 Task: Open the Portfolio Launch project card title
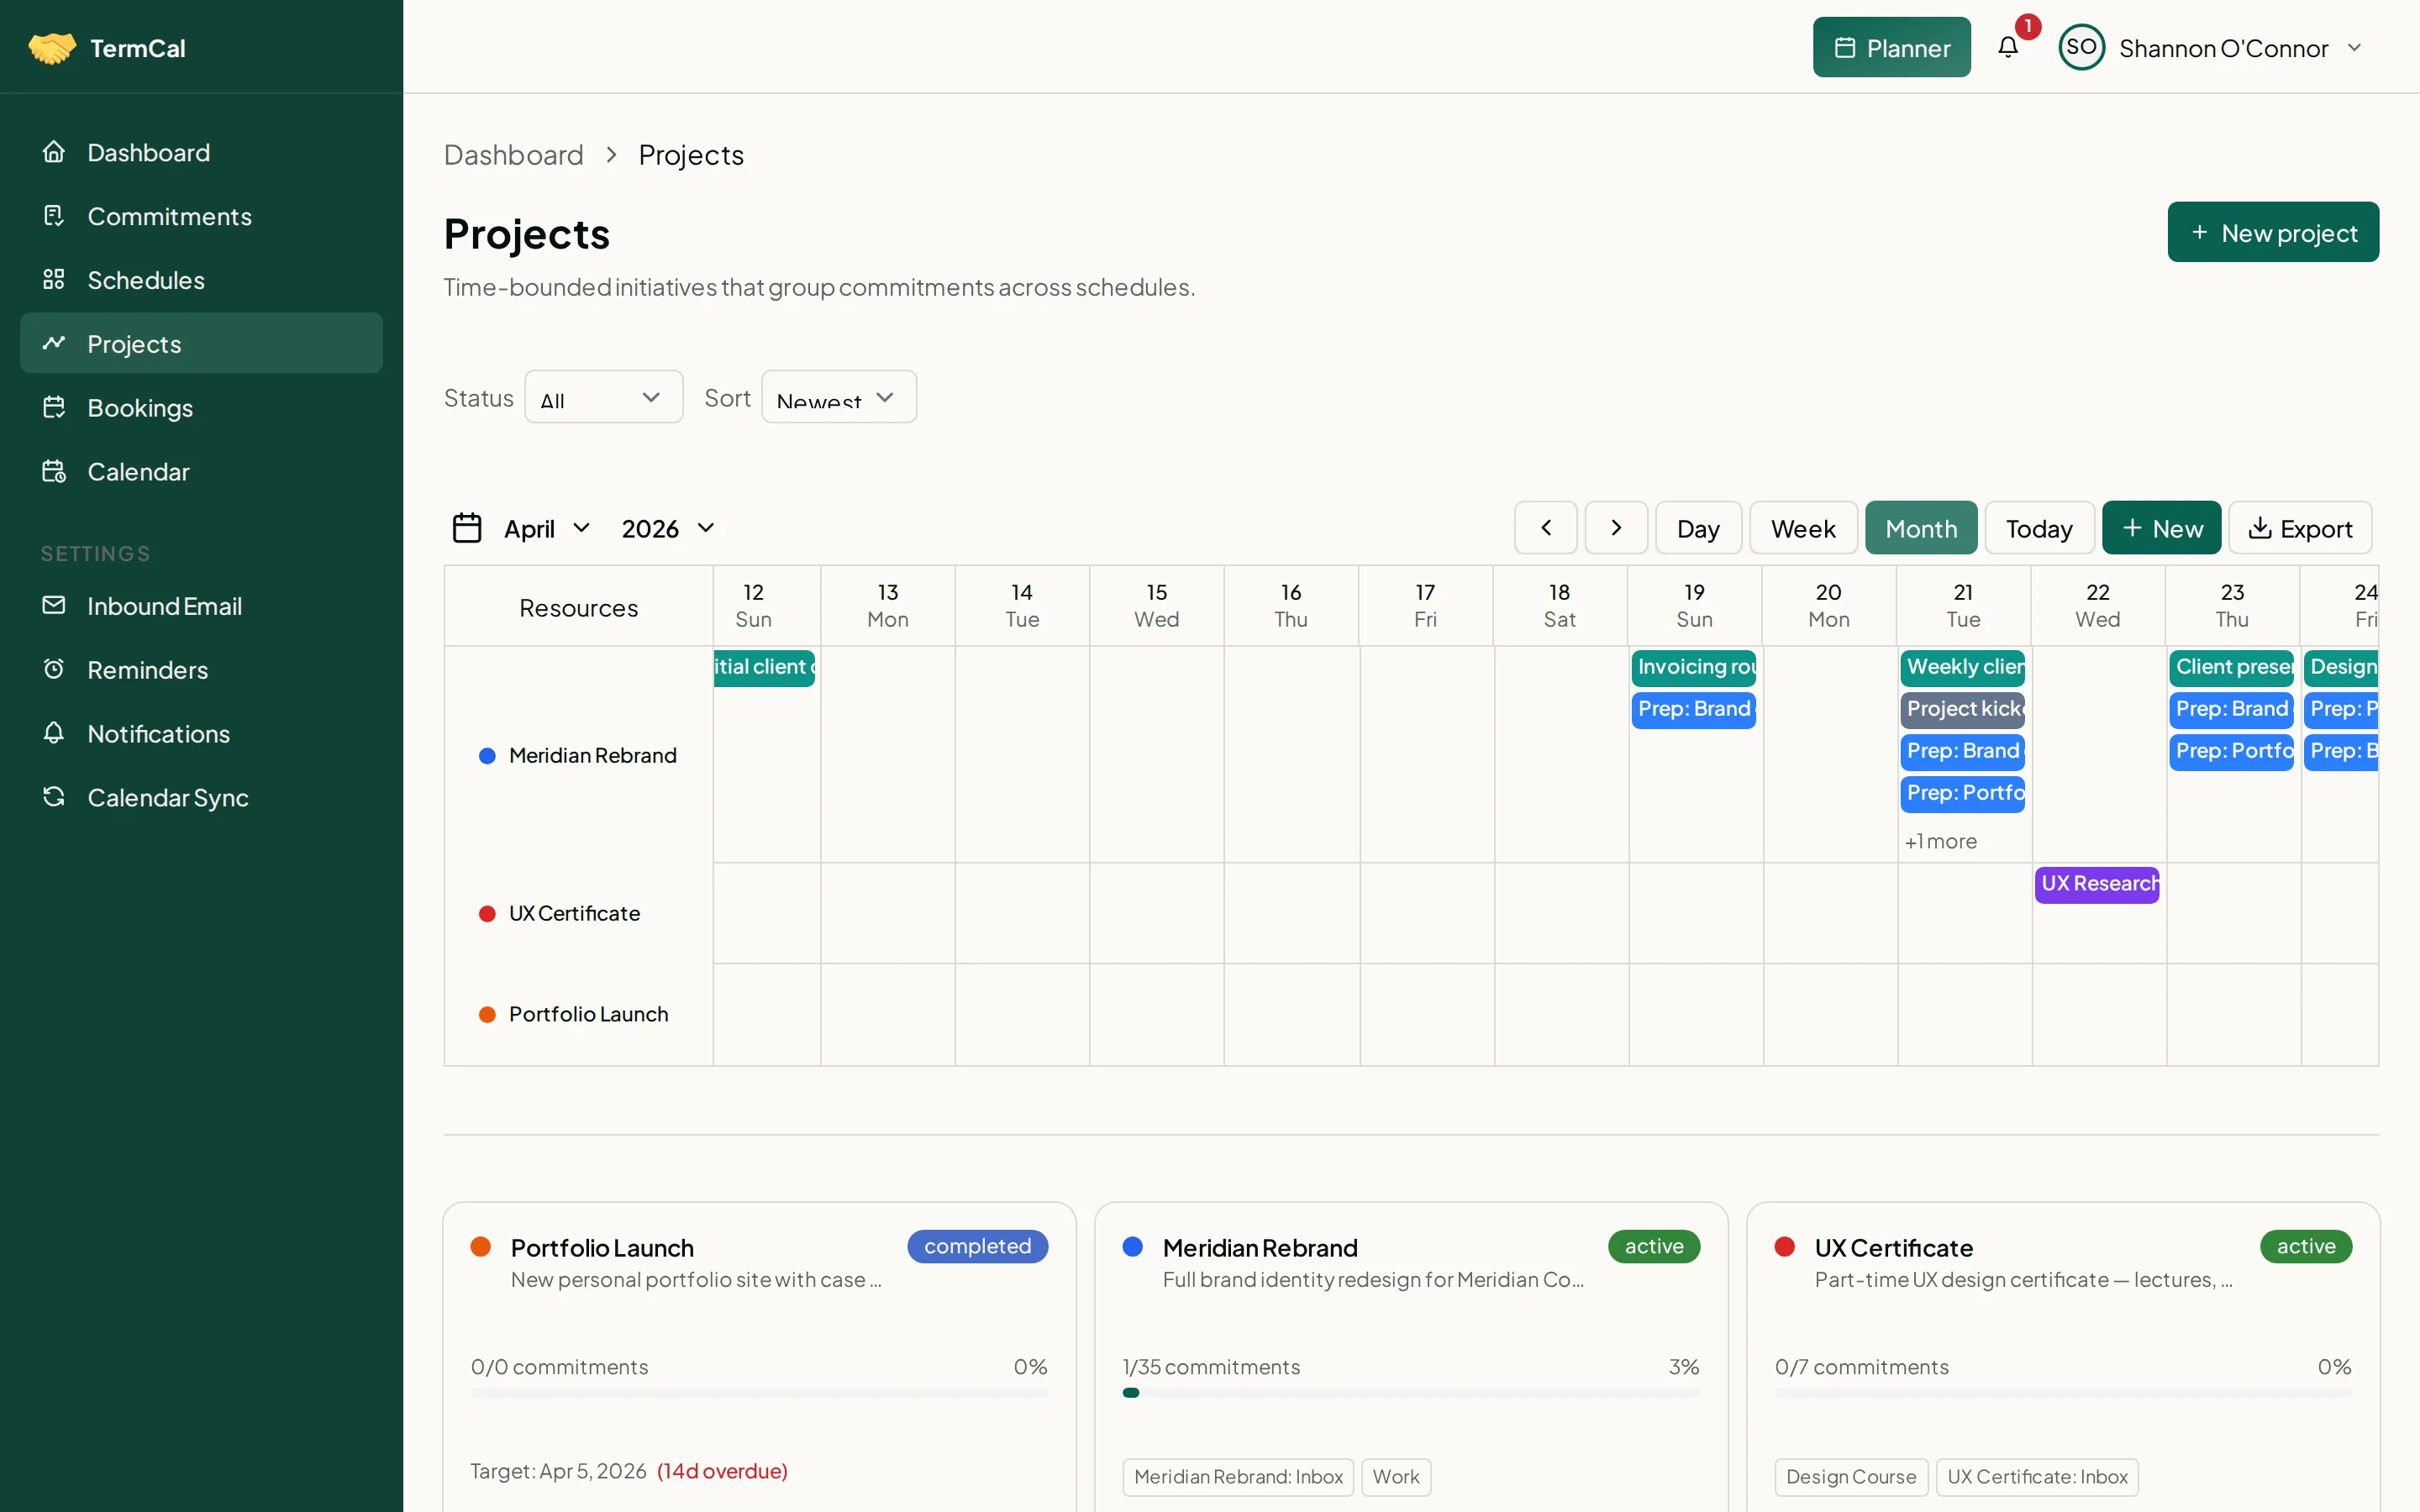(x=602, y=1247)
